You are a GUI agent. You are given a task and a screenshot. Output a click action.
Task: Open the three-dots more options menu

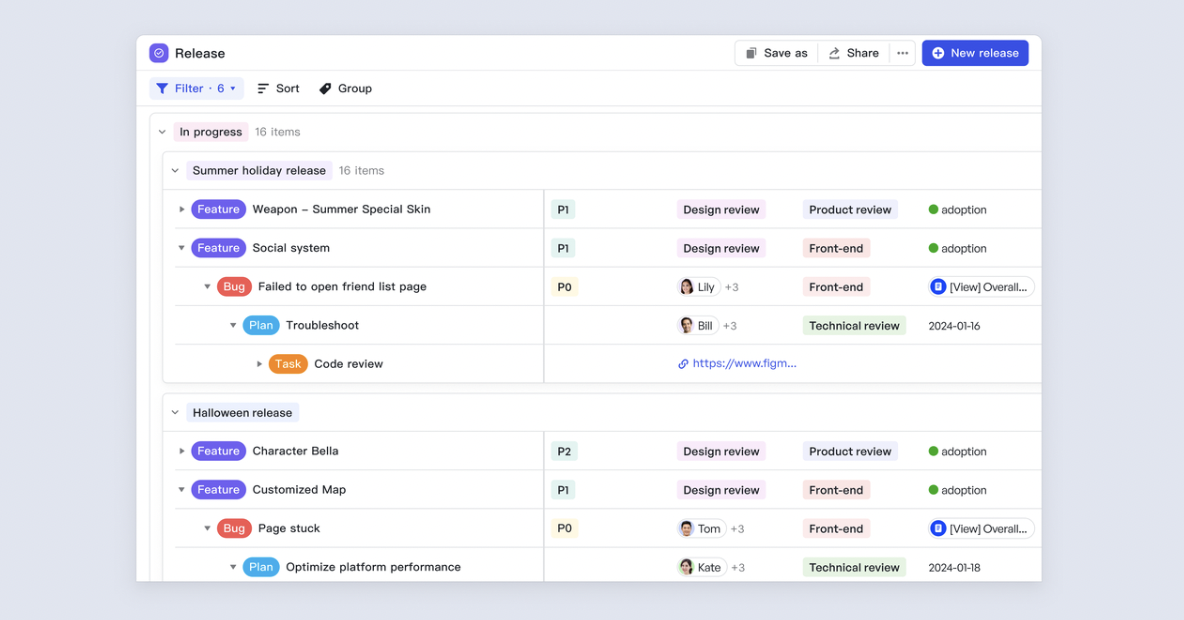tap(902, 53)
